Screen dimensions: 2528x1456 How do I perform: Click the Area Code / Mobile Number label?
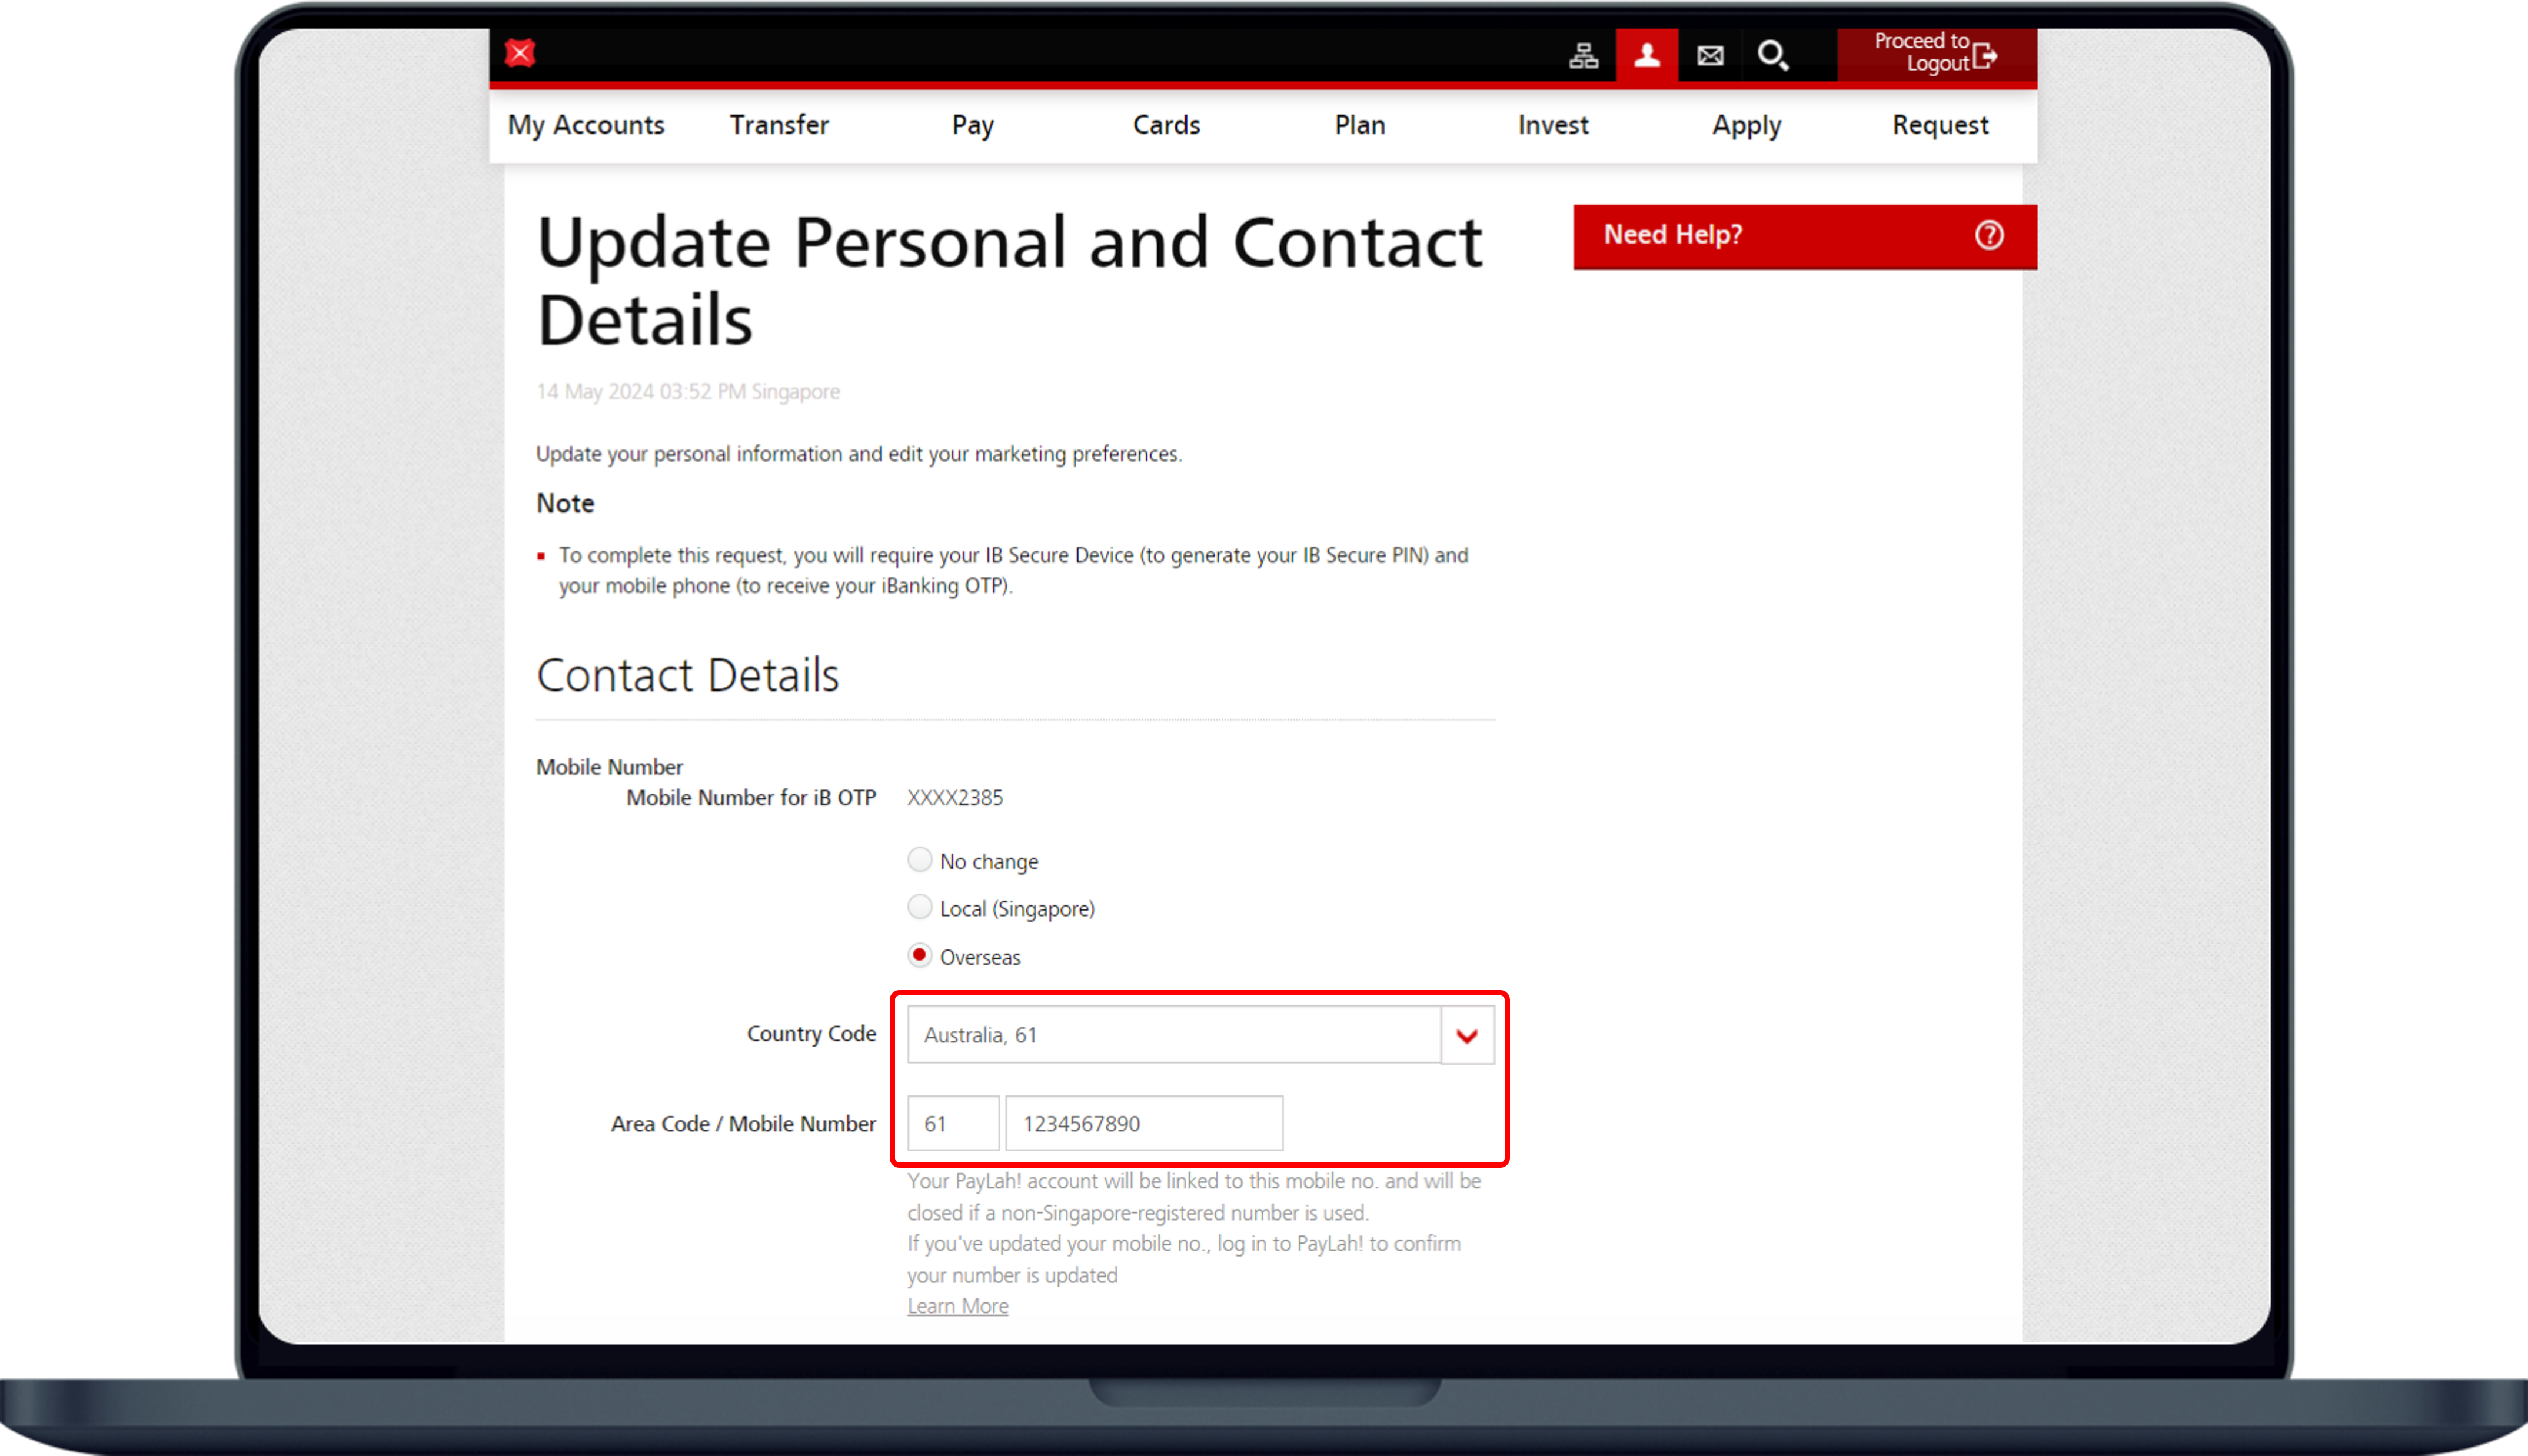point(743,1124)
